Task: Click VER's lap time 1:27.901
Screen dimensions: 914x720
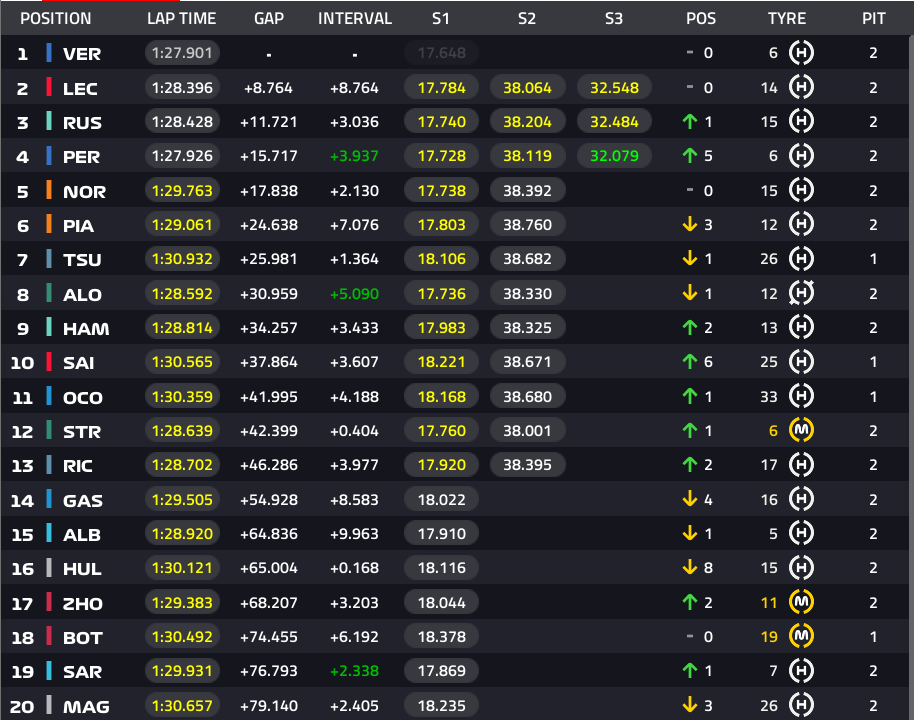Action: (182, 53)
